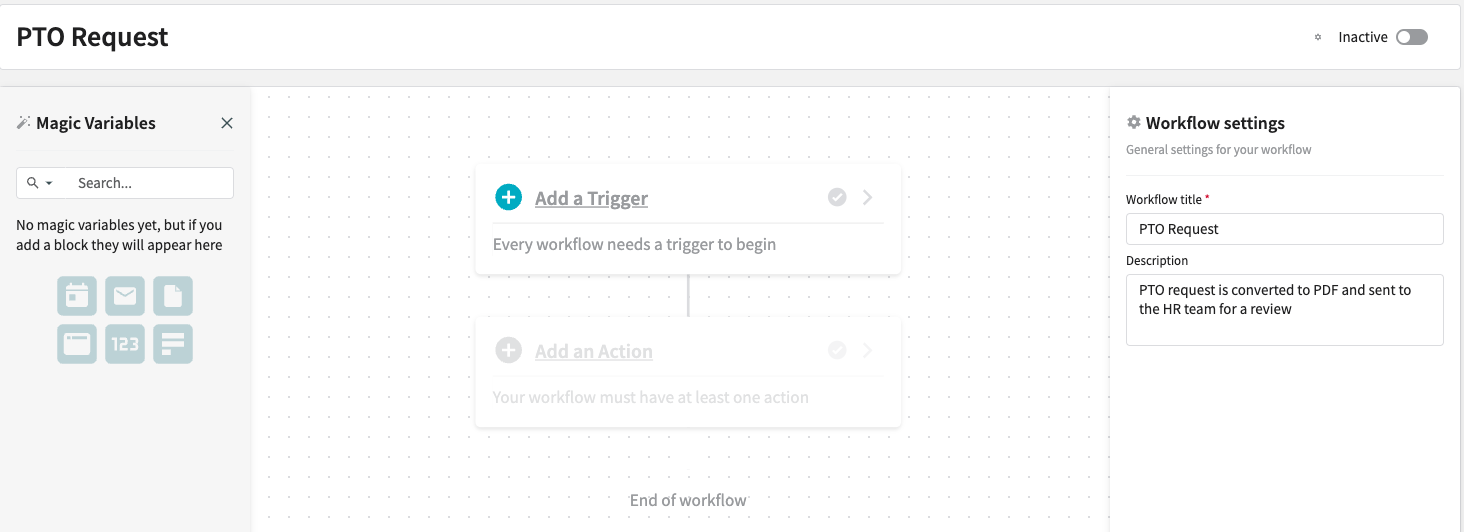1464x532 pixels.
Task: Click the teal plus icon on Add a Trigger
Action: (508, 197)
